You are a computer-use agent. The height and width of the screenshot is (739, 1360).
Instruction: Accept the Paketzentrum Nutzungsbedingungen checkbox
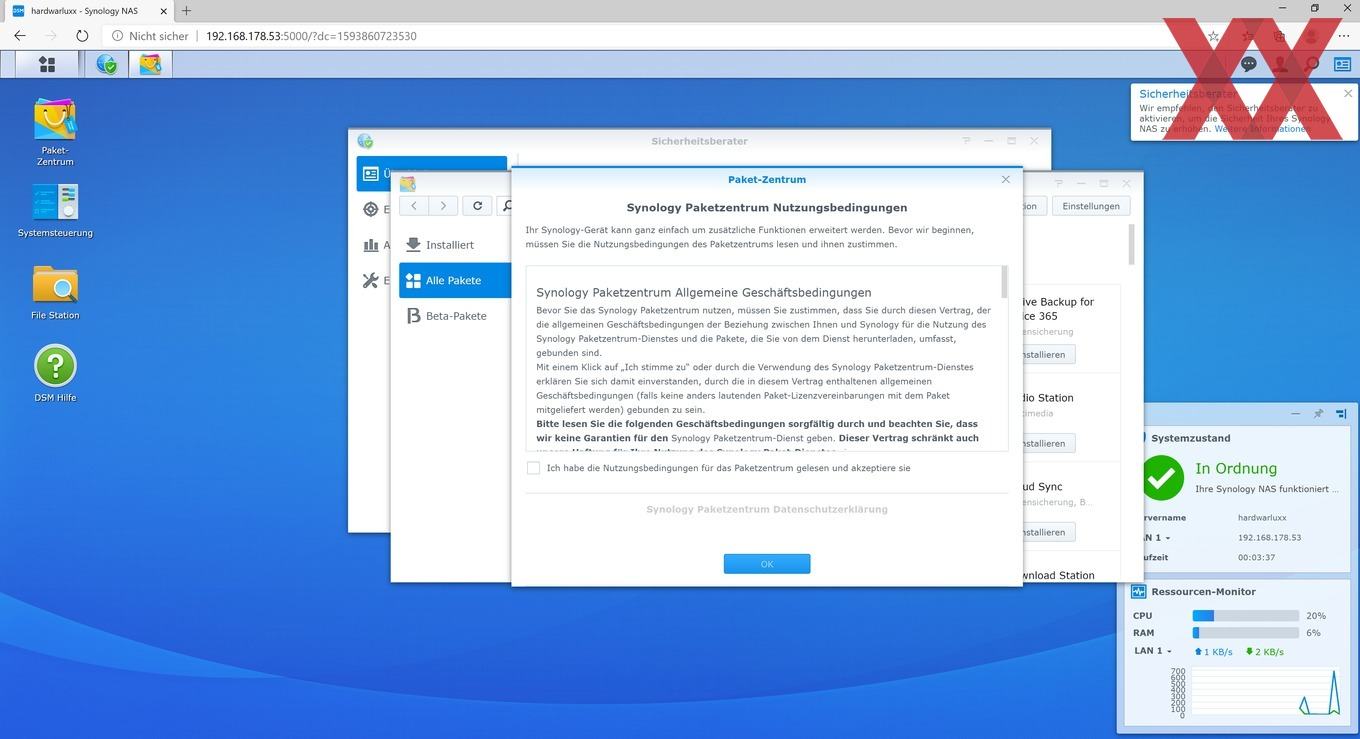[x=533, y=468]
